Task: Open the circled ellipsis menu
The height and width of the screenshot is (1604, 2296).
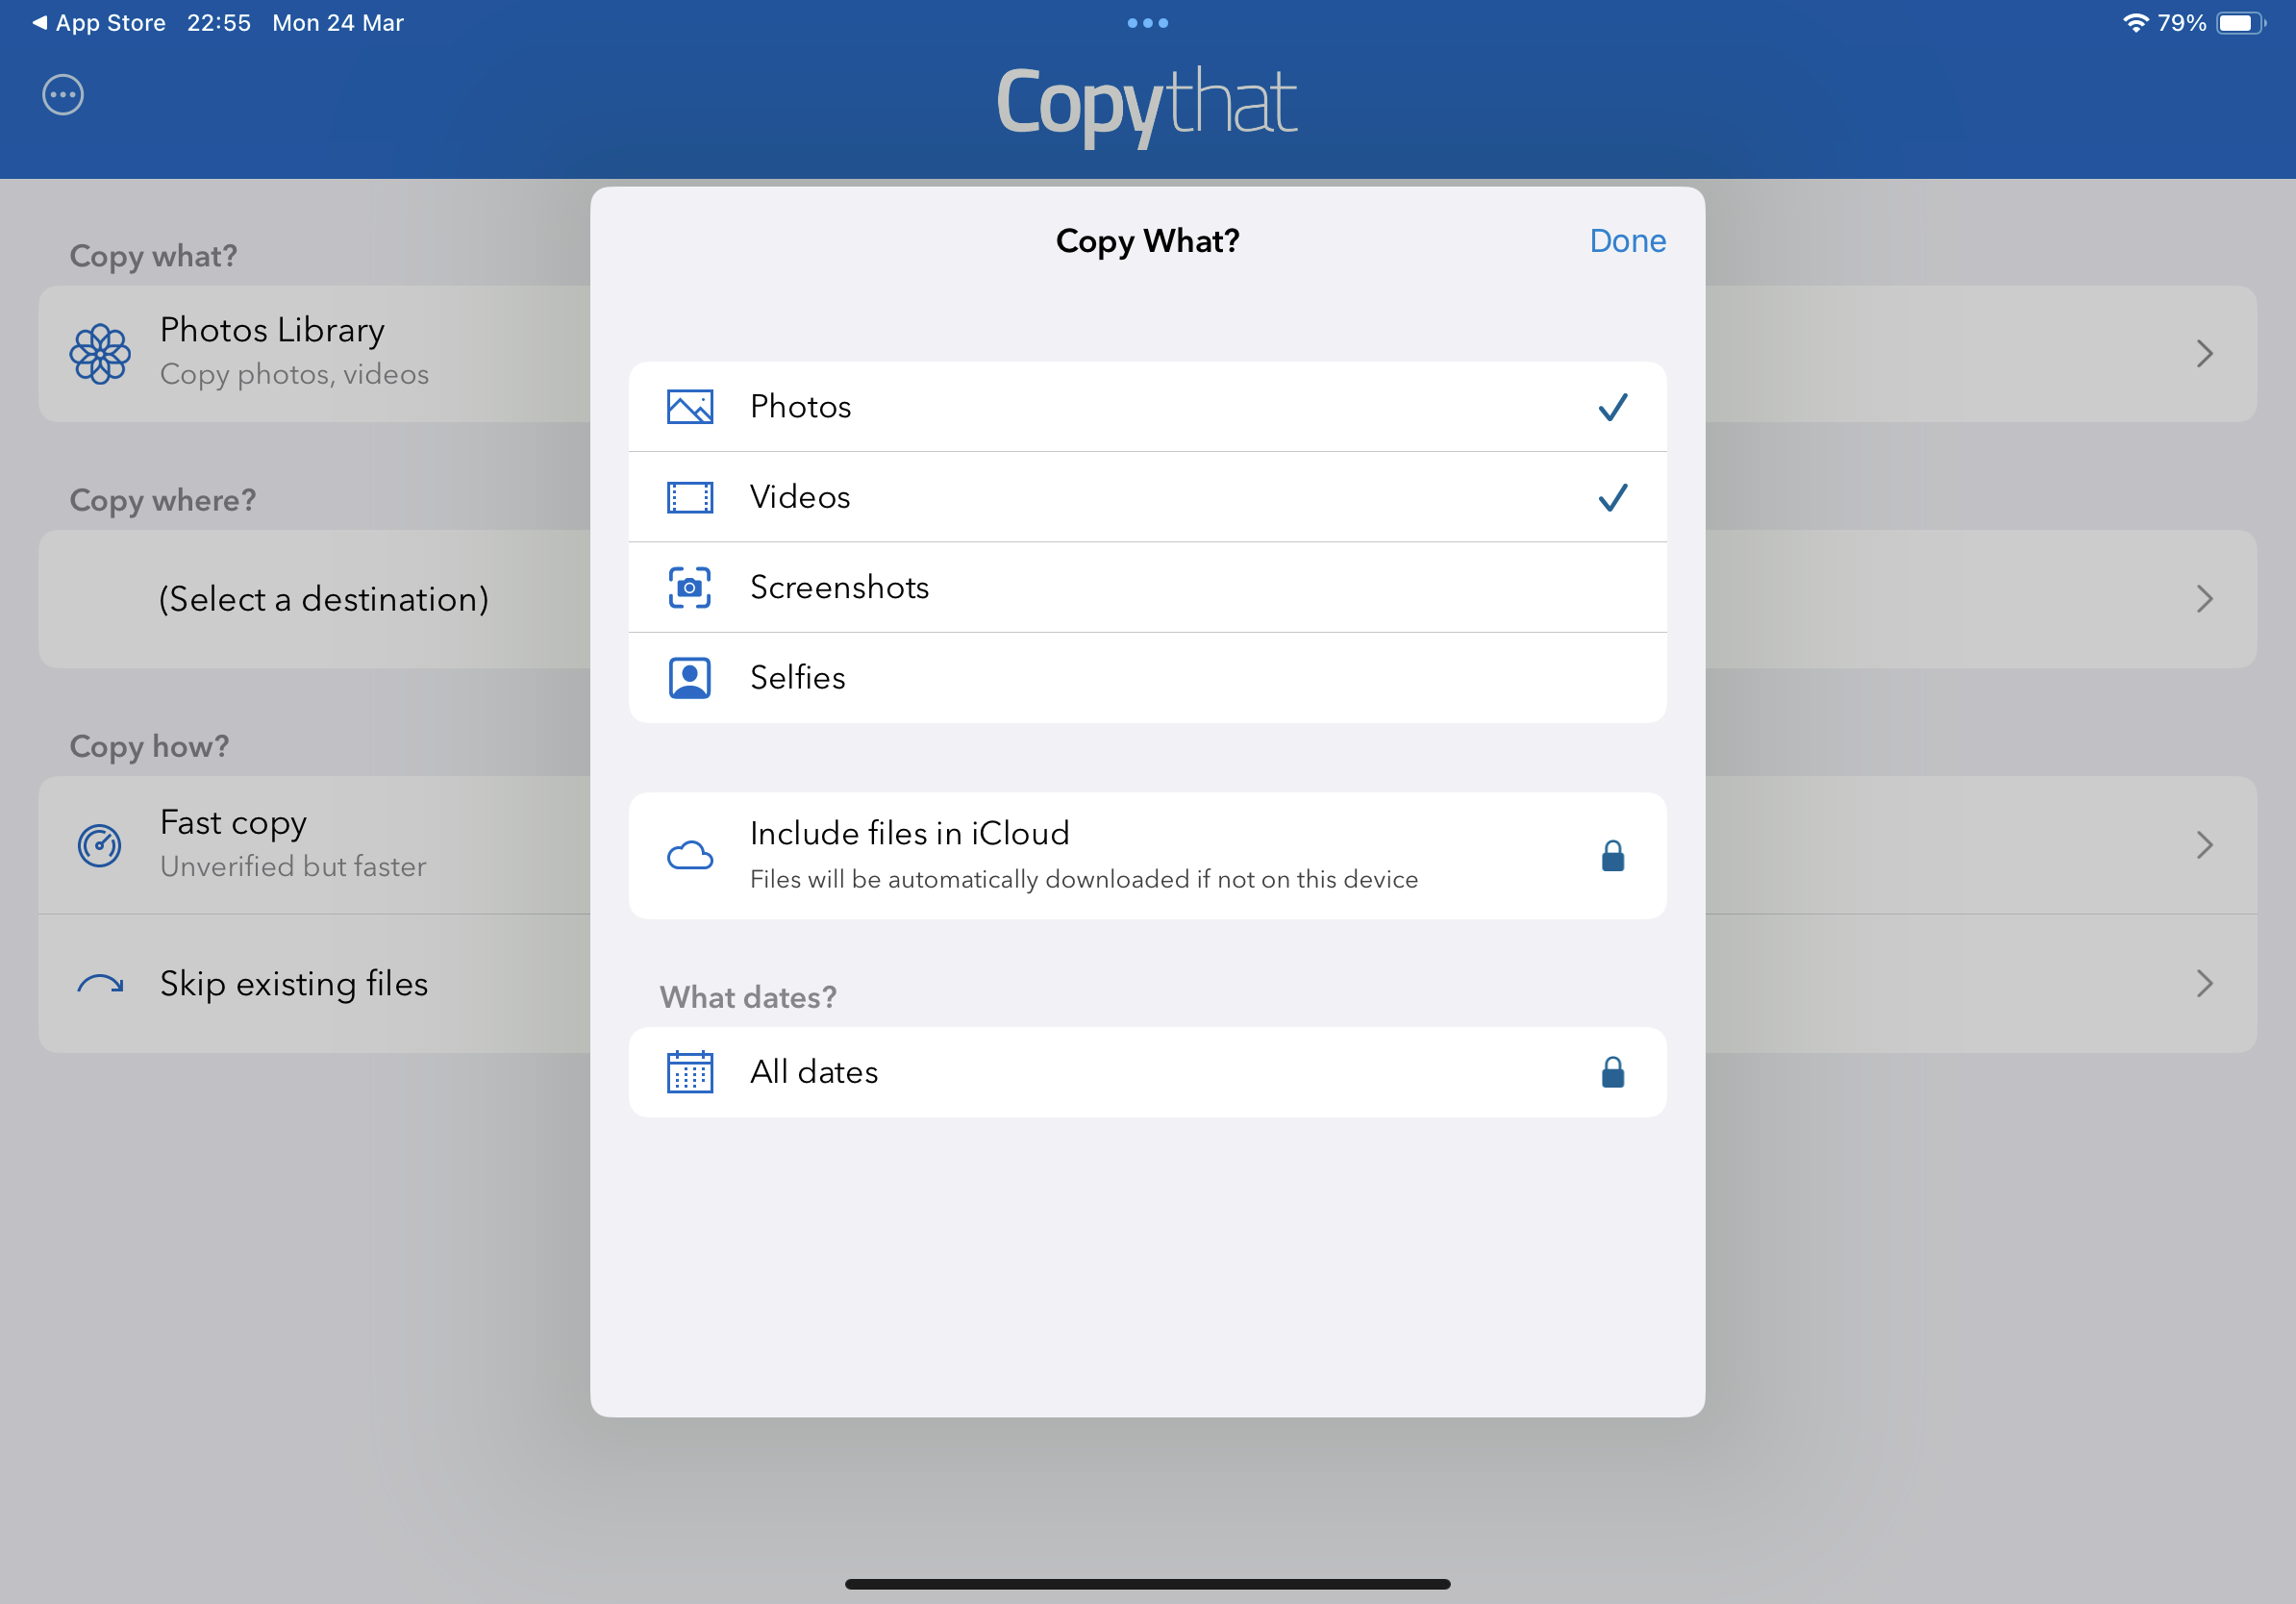Action: click(63, 95)
